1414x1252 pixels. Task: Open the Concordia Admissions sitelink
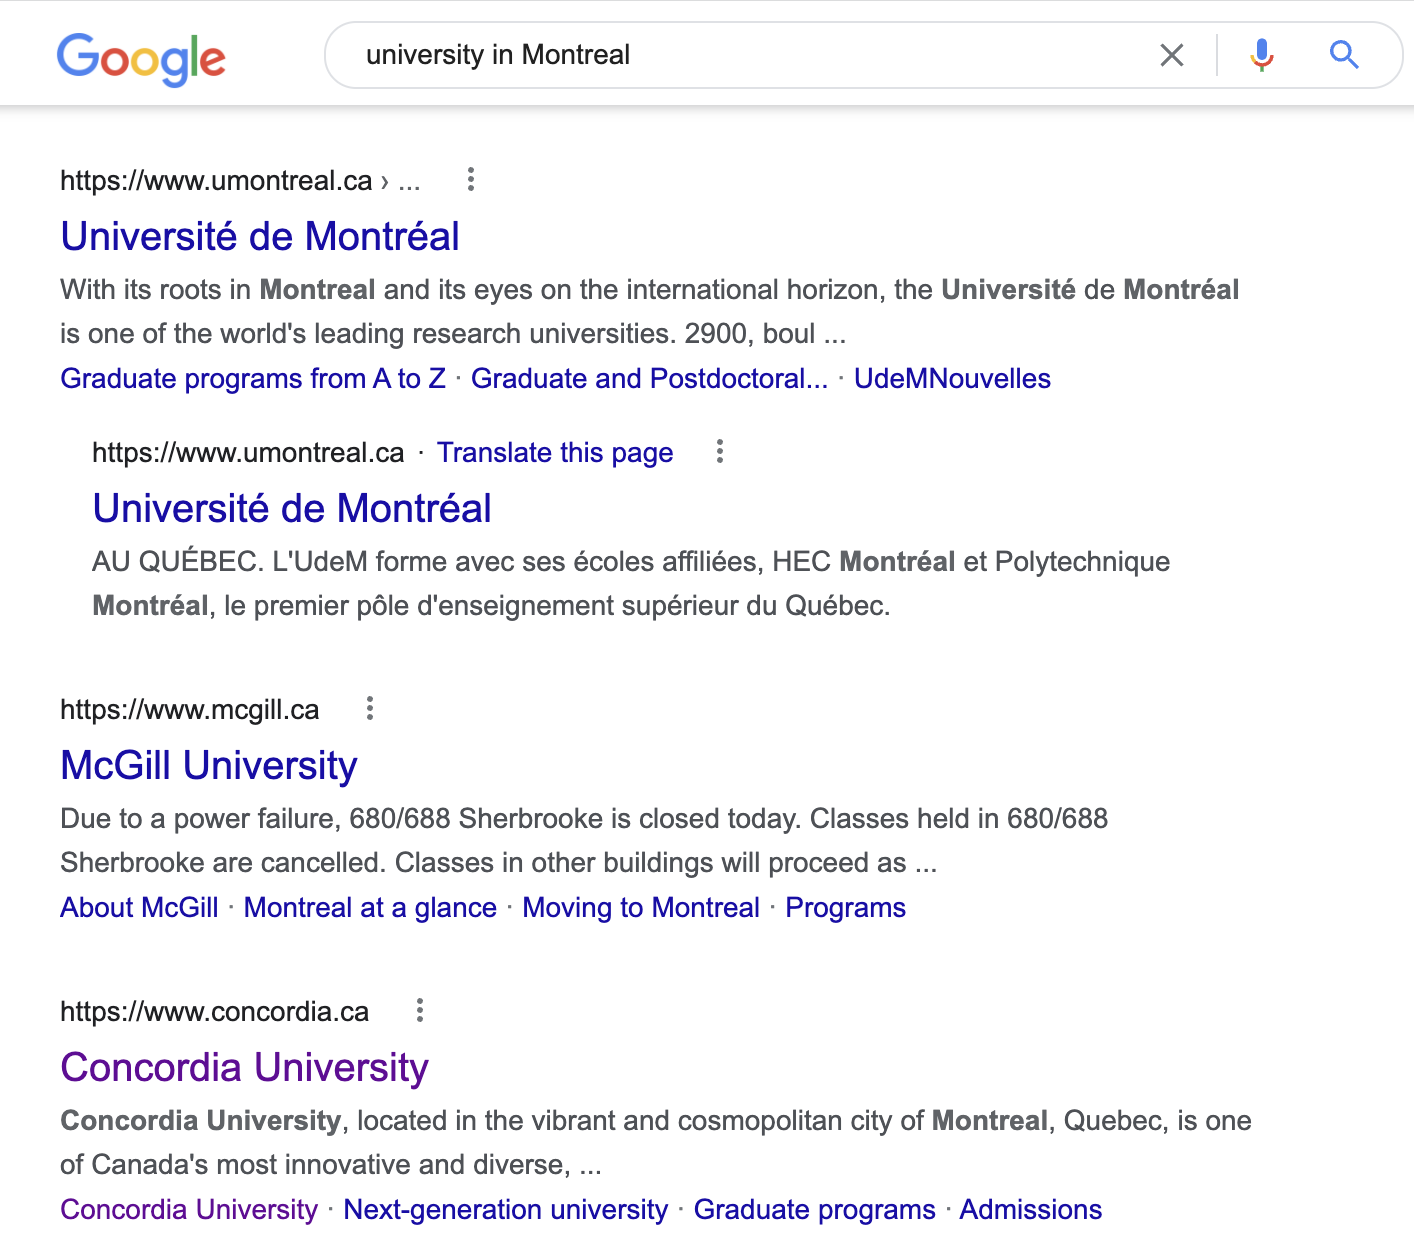pyautogui.click(x=1030, y=1210)
